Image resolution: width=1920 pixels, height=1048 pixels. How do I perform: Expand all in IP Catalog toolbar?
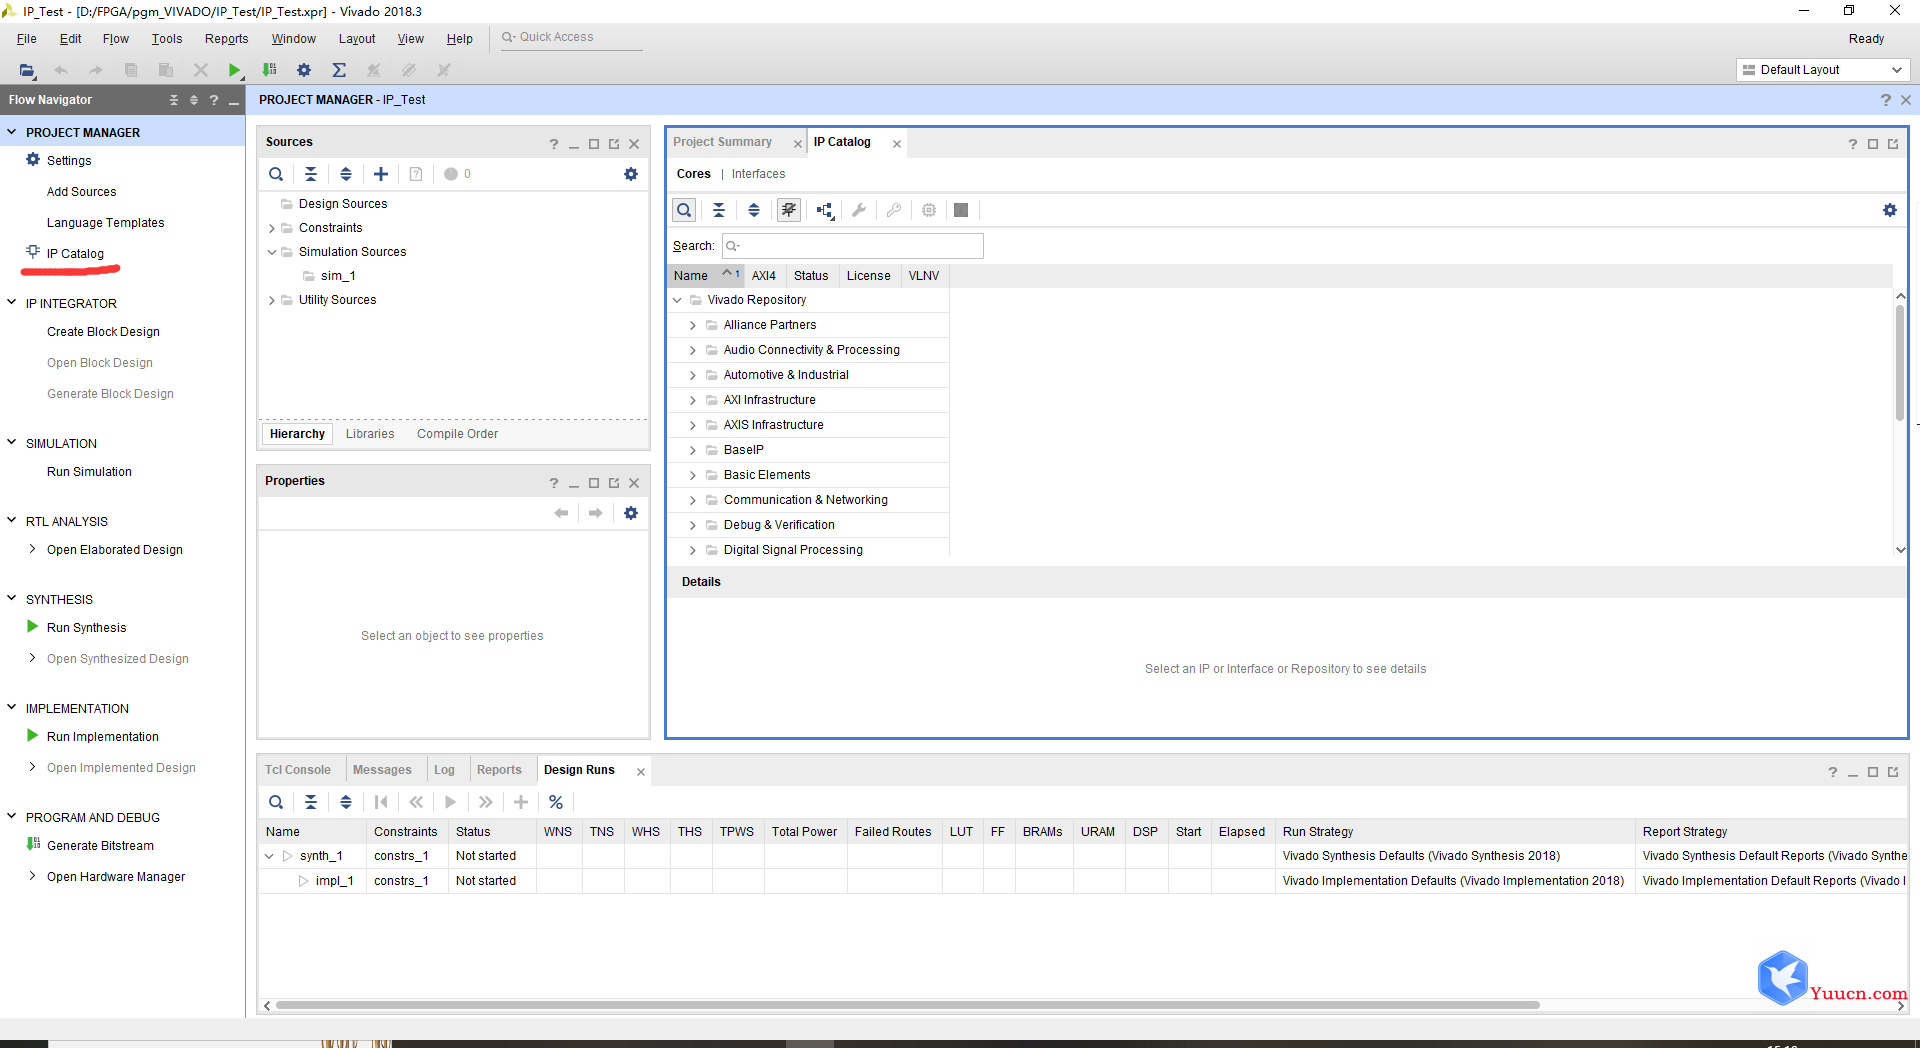[x=754, y=210]
